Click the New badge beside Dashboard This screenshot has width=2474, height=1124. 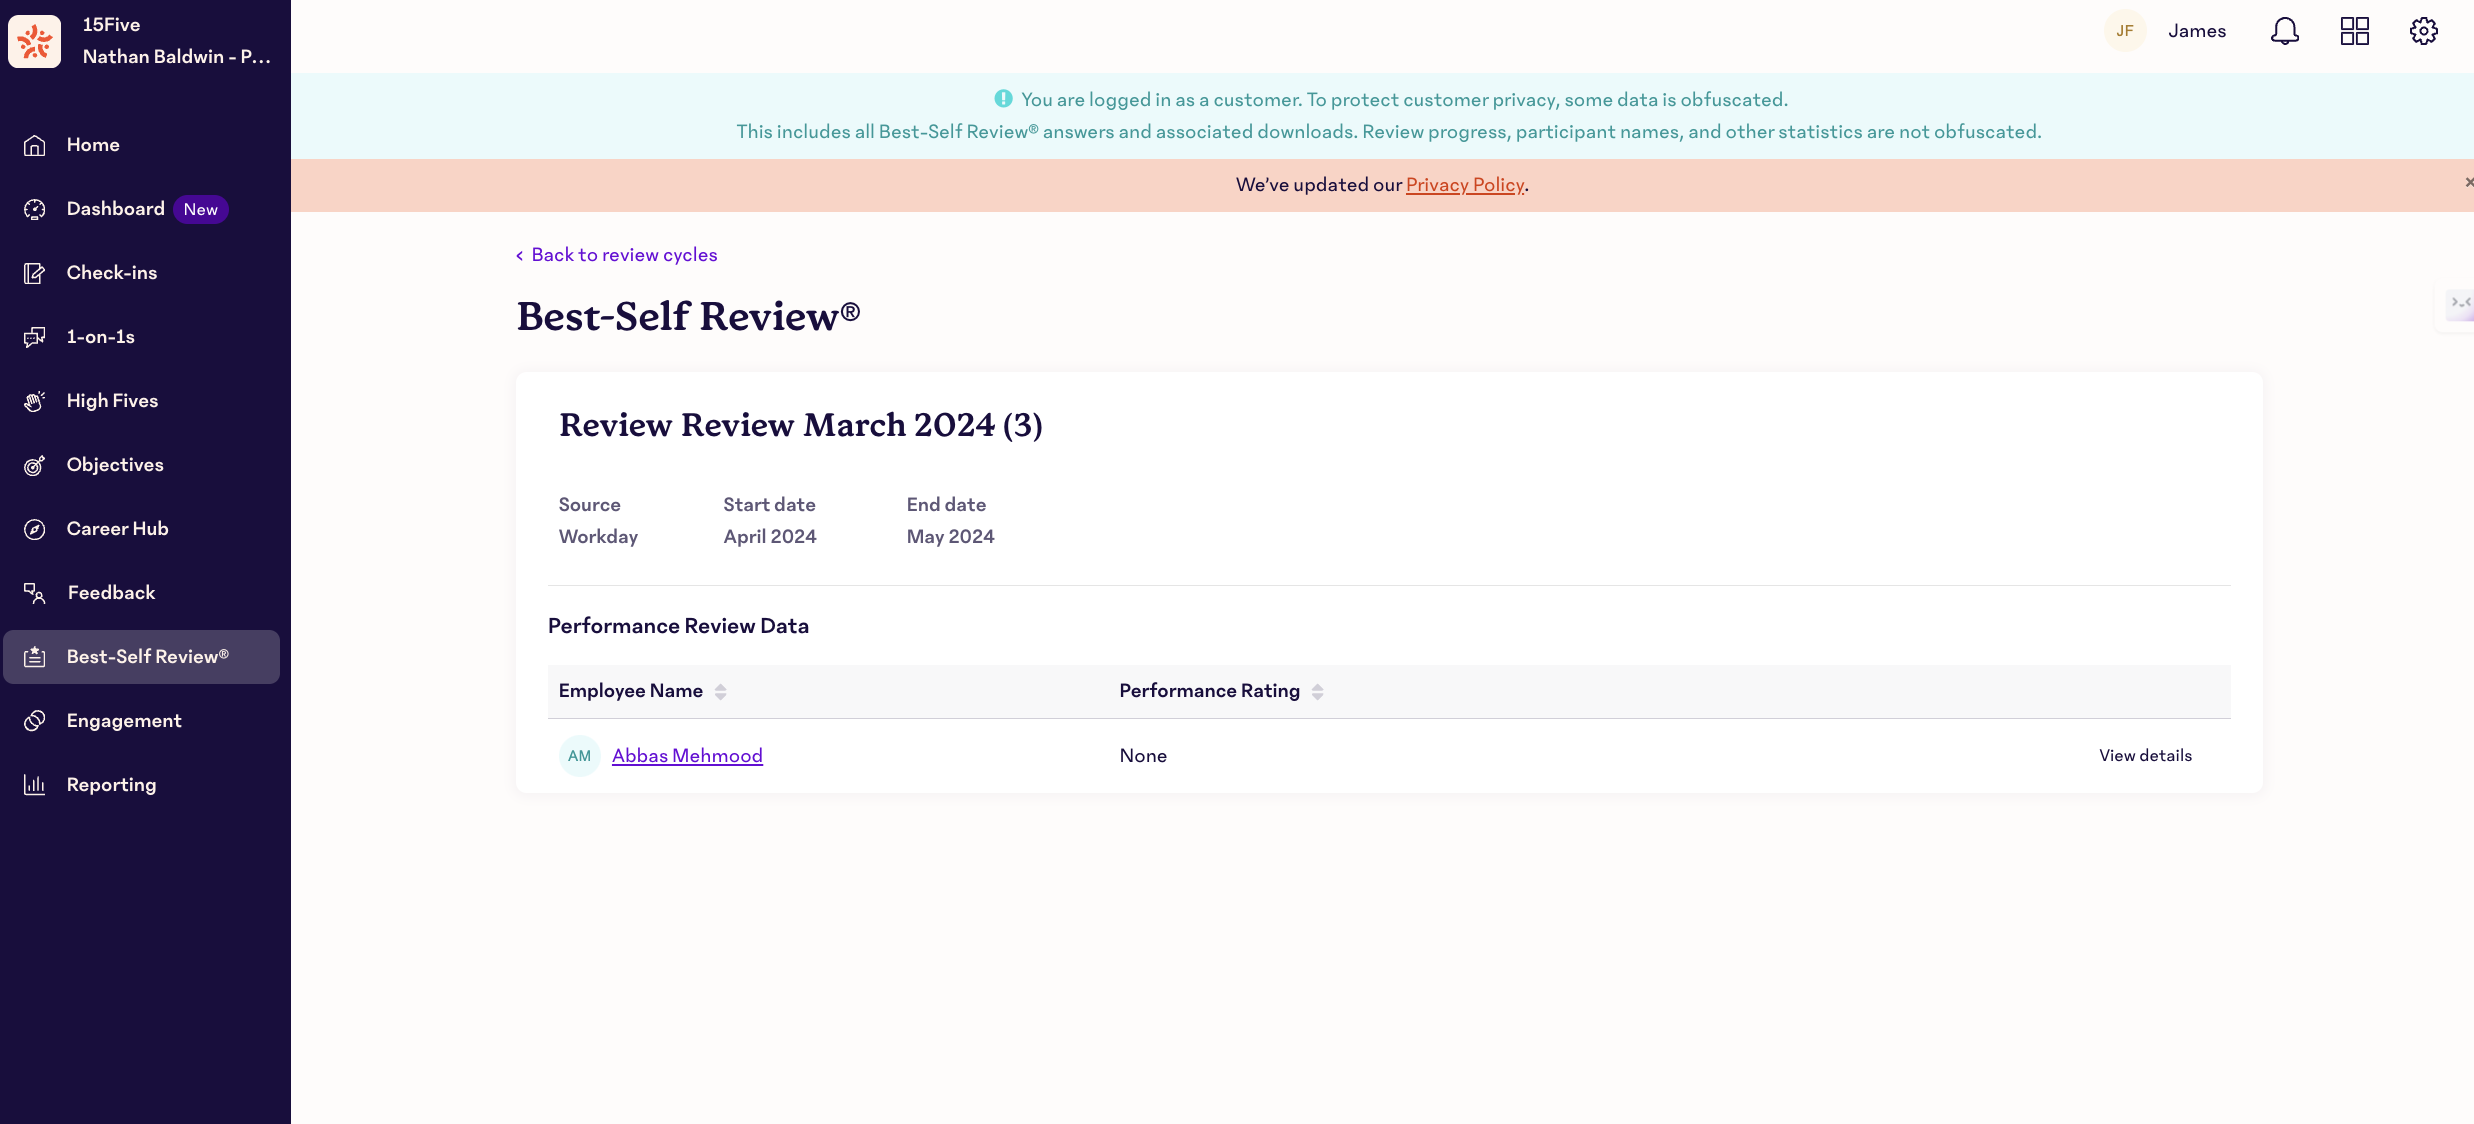point(201,209)
